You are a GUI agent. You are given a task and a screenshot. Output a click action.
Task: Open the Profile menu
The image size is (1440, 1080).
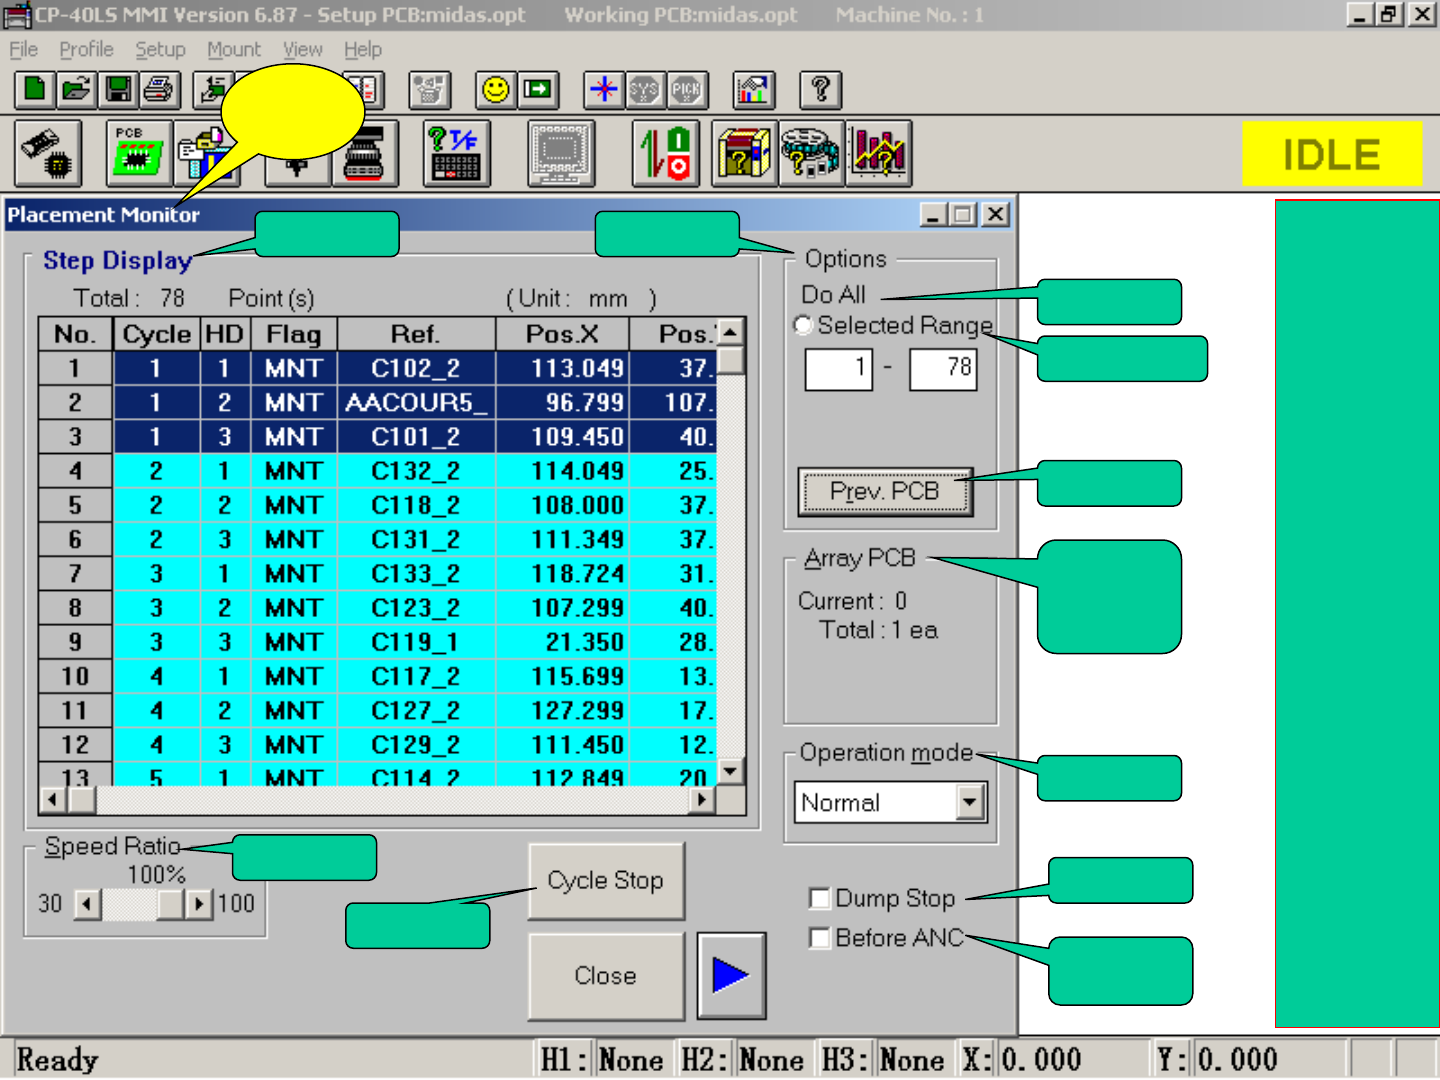tap(86, 49)
